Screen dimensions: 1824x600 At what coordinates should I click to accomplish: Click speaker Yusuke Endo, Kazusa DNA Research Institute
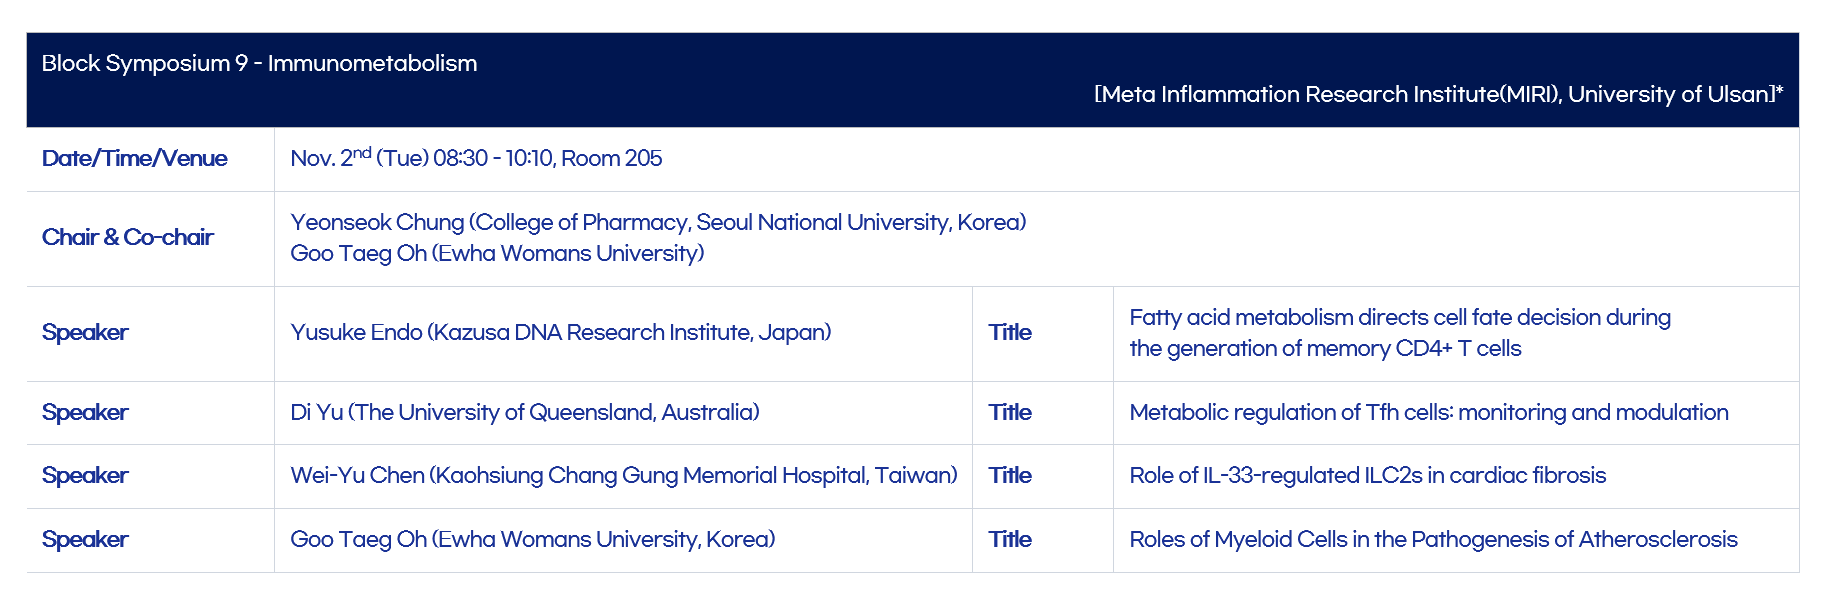pos(561,332)
